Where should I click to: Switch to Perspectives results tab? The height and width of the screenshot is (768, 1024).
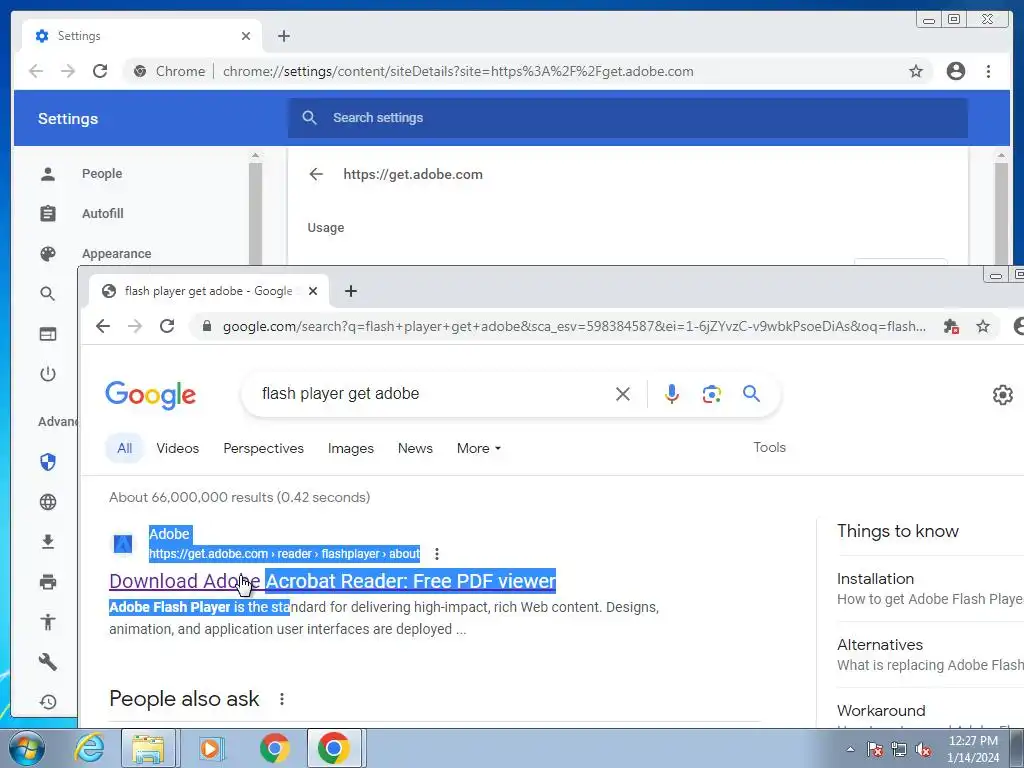(x=263, y=449)
